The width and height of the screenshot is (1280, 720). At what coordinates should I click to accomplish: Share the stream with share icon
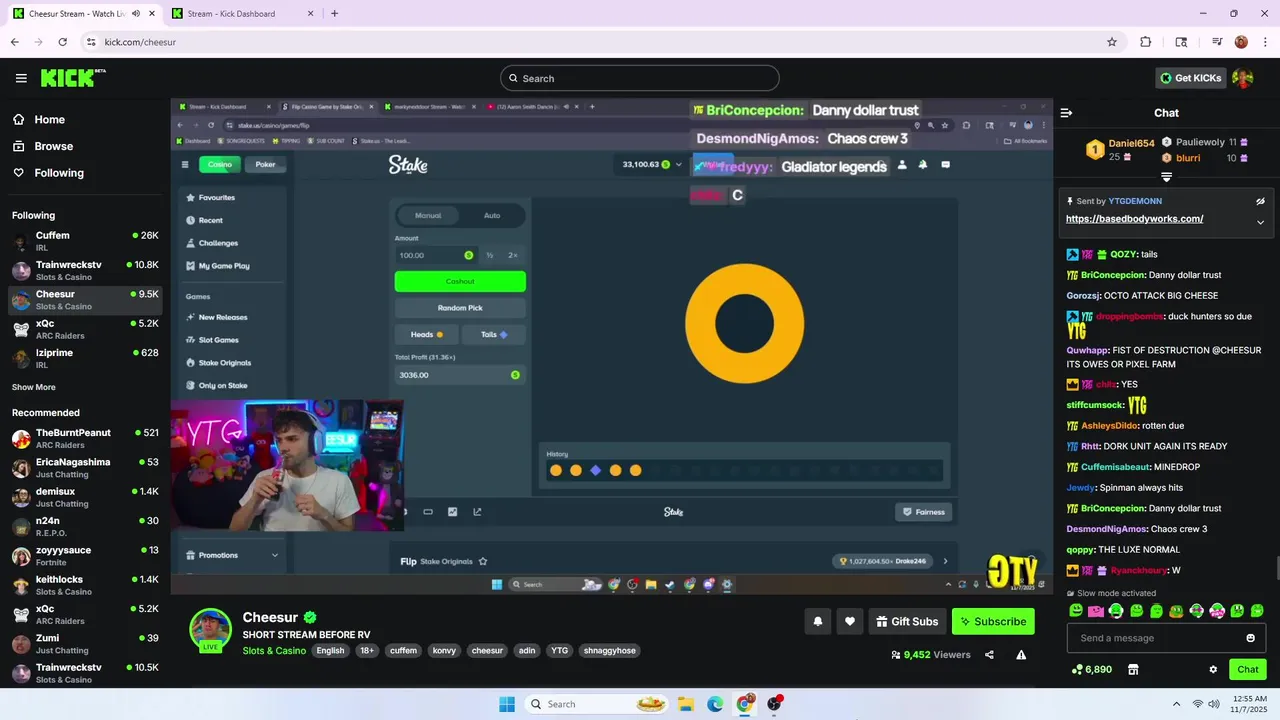[989, 655]
